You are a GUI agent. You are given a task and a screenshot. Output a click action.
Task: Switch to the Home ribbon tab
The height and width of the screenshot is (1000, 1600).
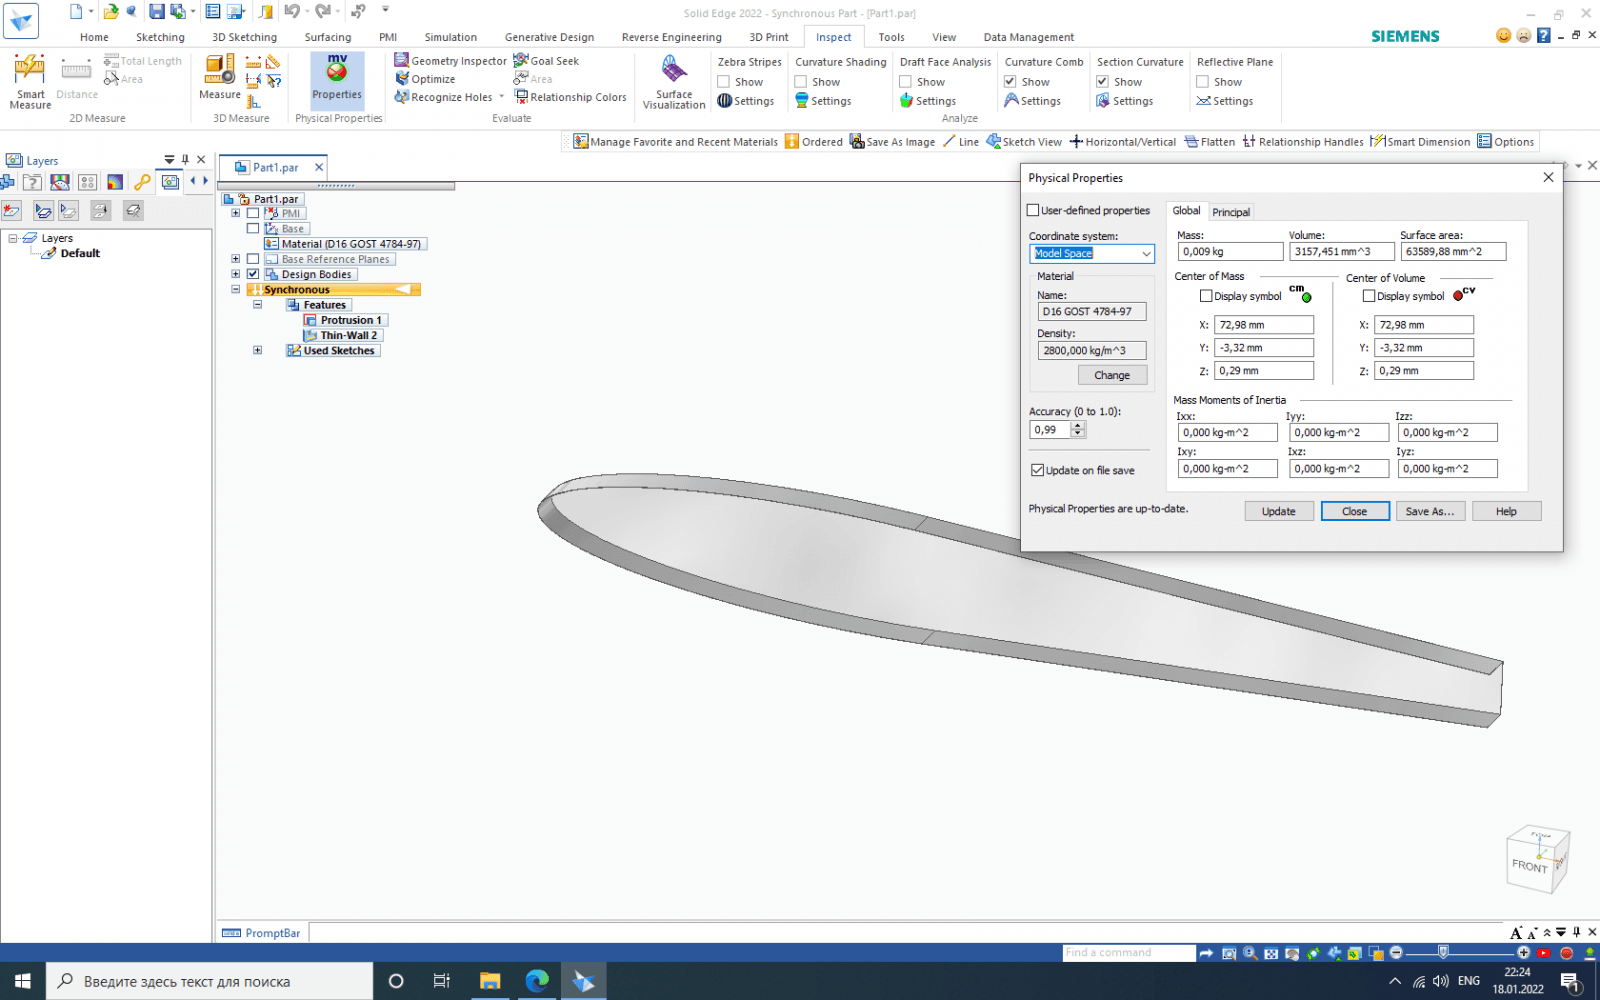pyautogui.click(x=94, y=37)
